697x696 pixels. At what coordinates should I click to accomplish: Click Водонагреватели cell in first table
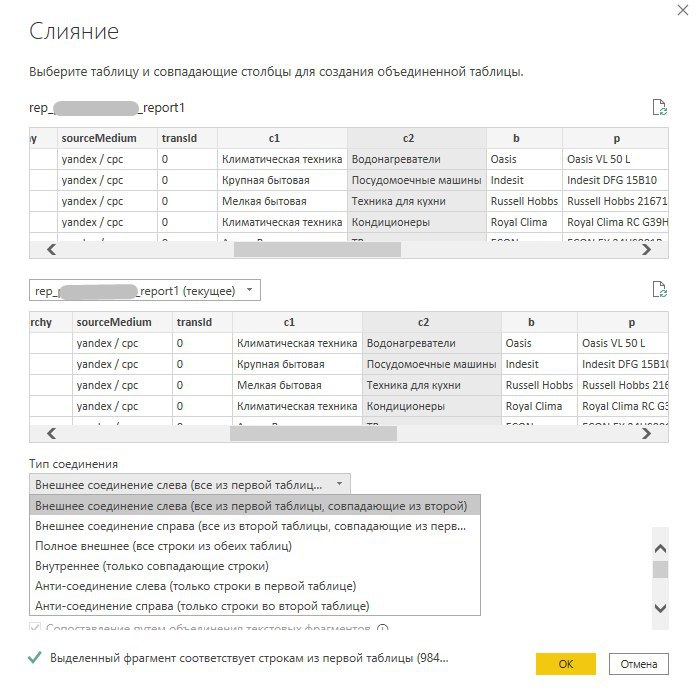click(417, 159)
